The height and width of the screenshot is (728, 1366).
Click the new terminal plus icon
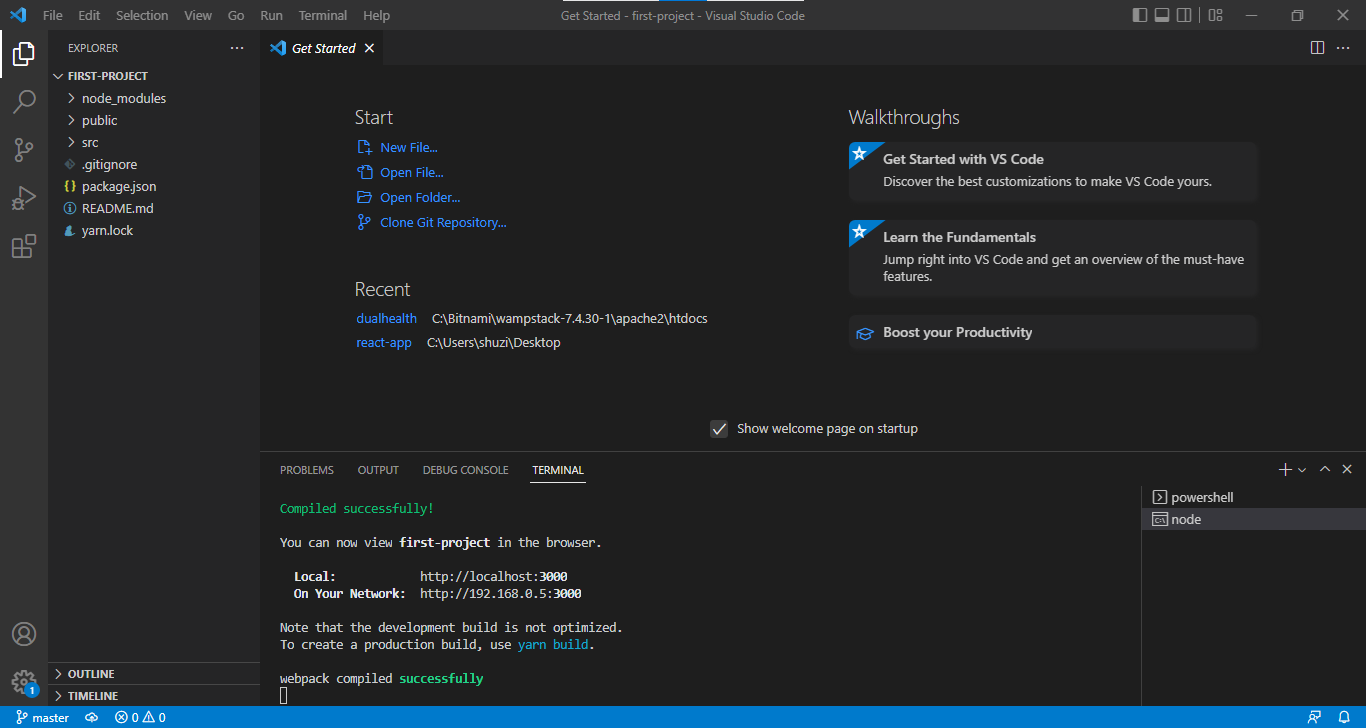pyautogui.click(x=1285, y=469)
